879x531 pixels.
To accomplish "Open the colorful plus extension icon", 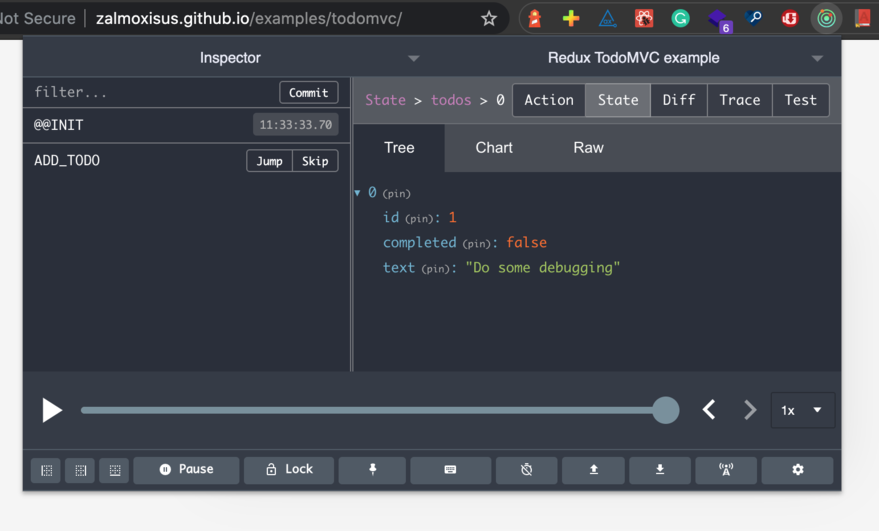I will (571, 19).
